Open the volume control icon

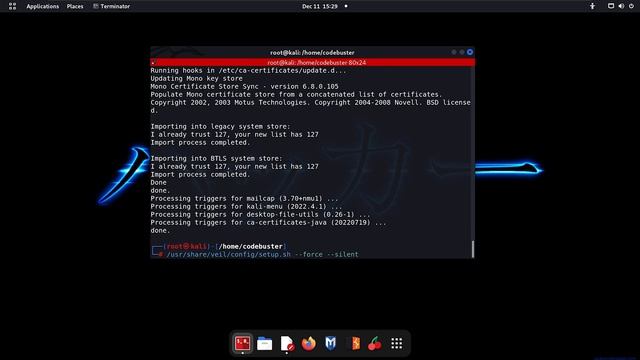click(x=621, y=6)
